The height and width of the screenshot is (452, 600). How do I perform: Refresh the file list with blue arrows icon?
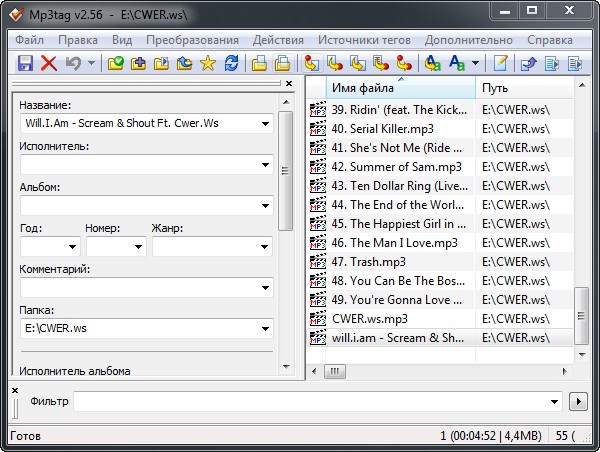click(232, 63)
